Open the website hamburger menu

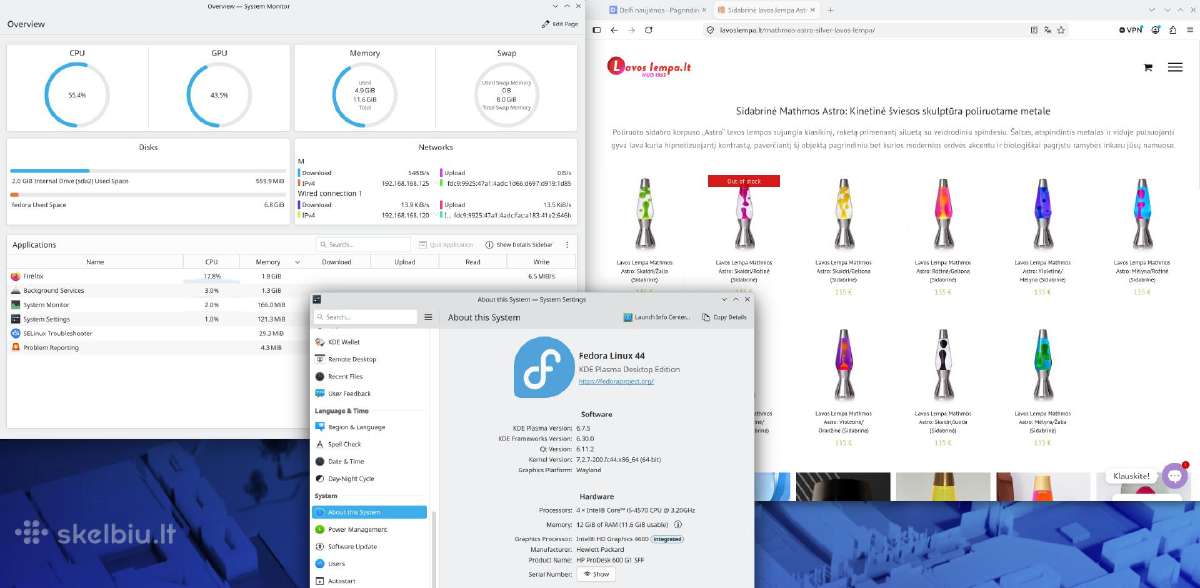tap(1175, 67)
